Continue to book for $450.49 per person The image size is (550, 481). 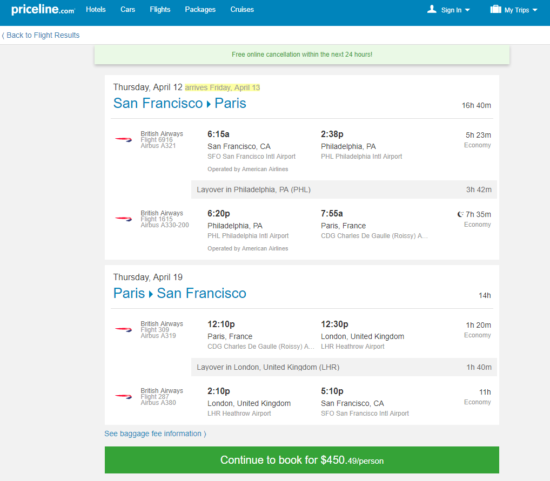[x=302, y=460]
